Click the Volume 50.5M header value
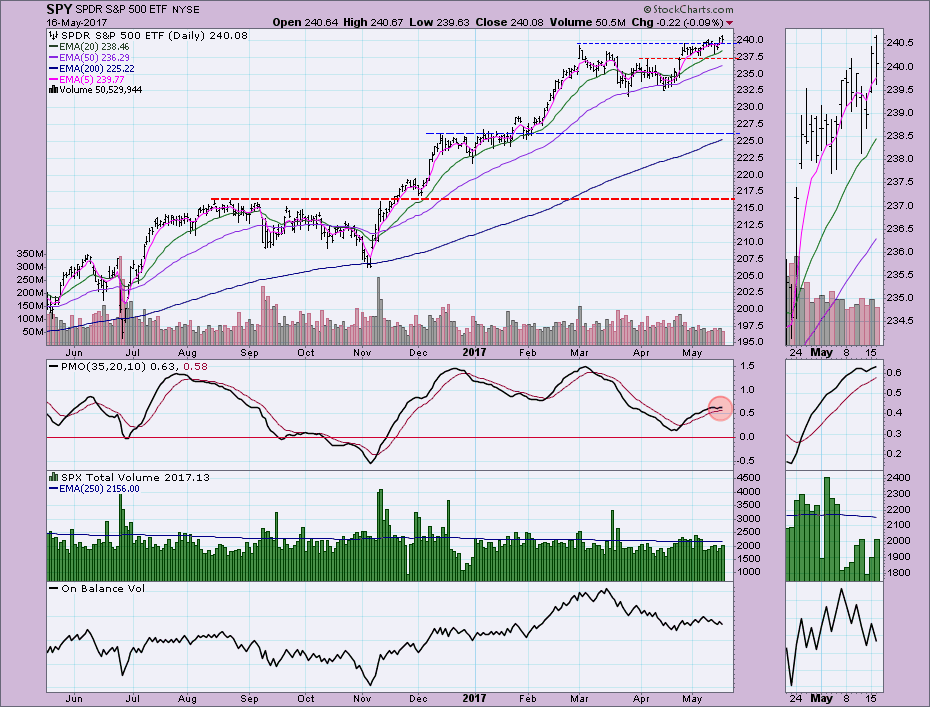The image size is (930, 707). (x=587, y=23)
